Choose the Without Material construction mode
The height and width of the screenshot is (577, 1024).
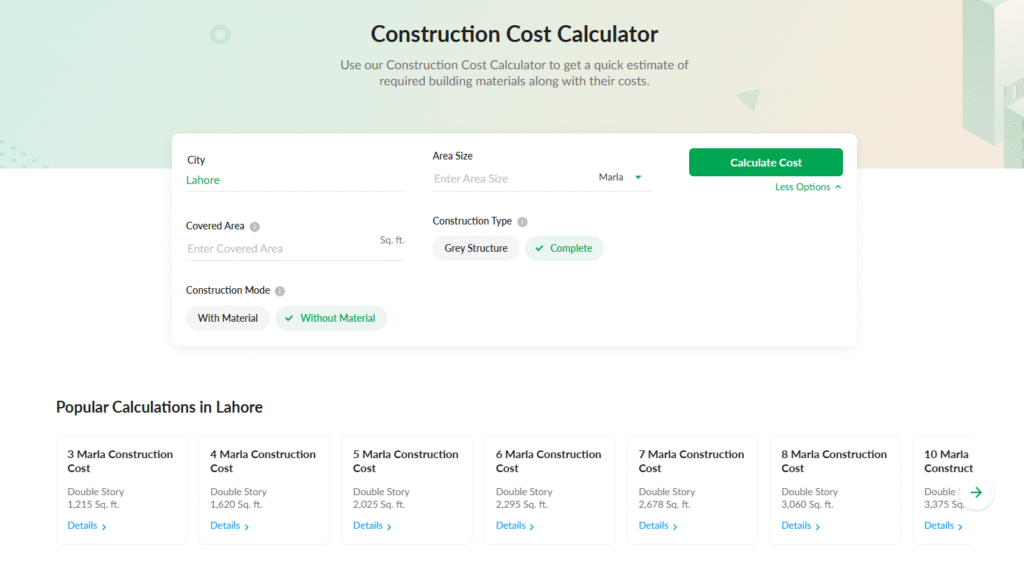(x=330, y=318)
